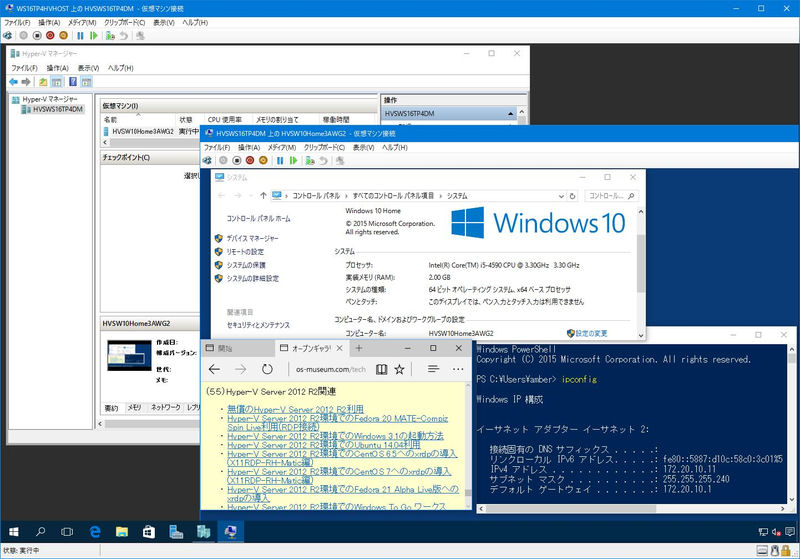Click orange Save icon in HVSW10Home3AWG2 toolbar
Screen dimensions: 800x559
click(x=263, y=161)
